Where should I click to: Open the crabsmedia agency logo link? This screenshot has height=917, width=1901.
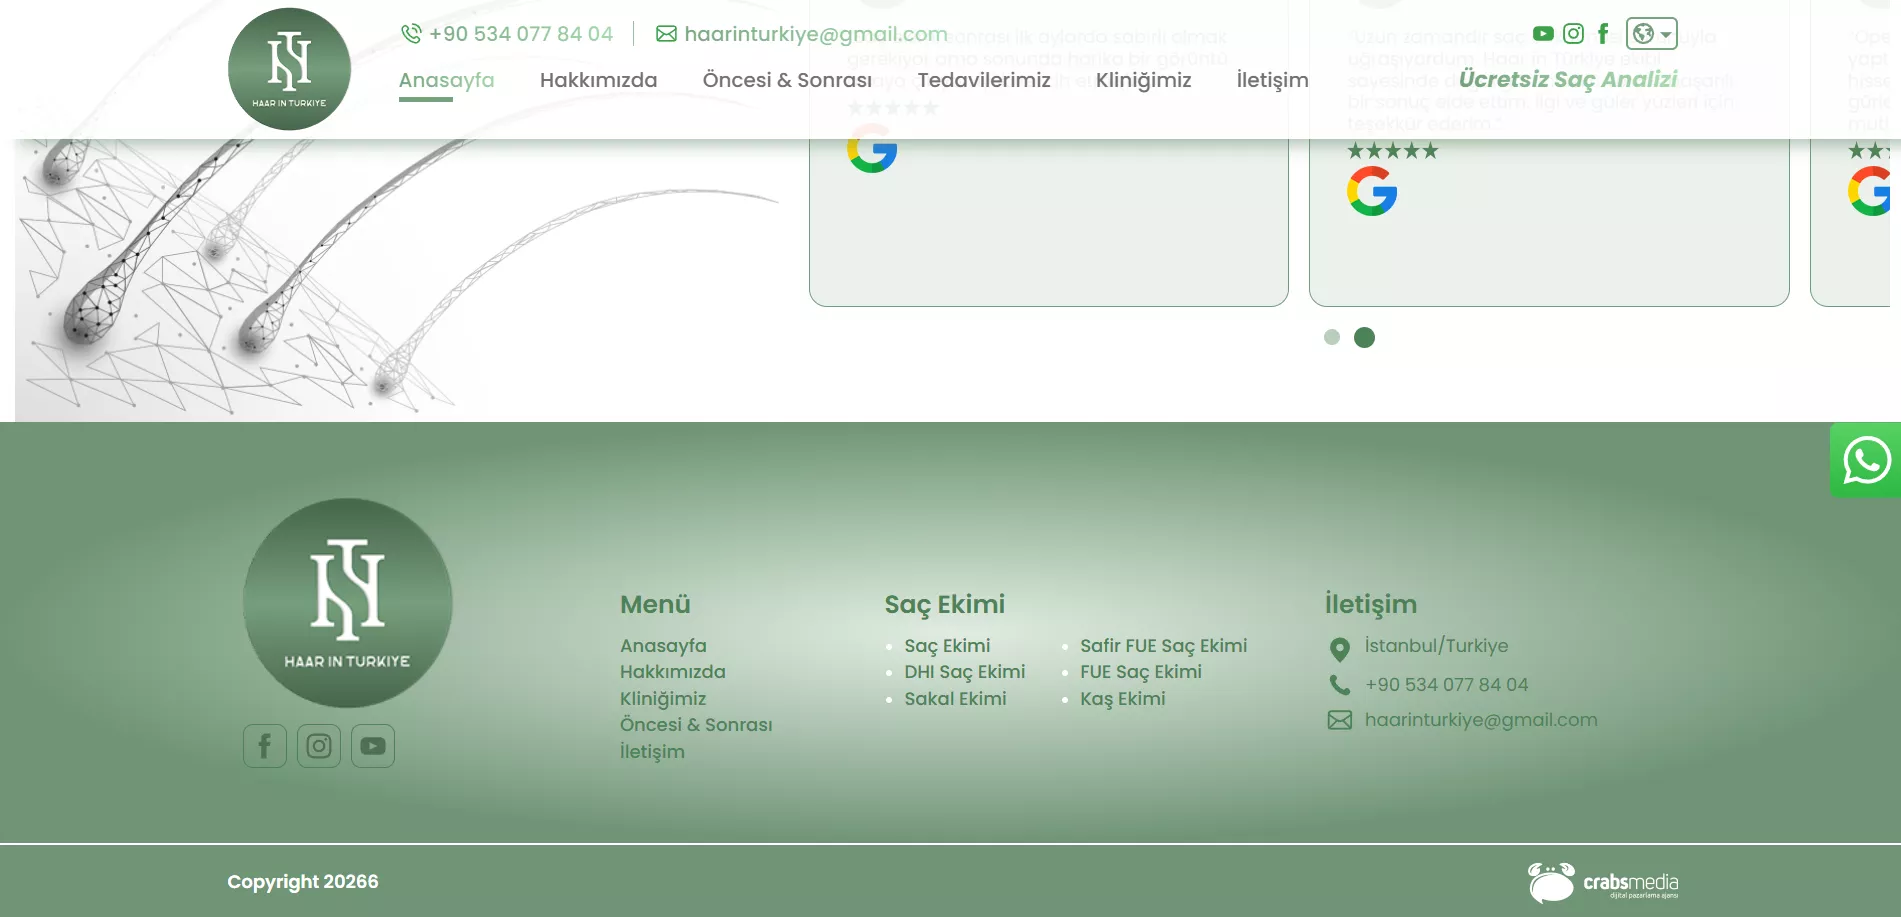1603,882
